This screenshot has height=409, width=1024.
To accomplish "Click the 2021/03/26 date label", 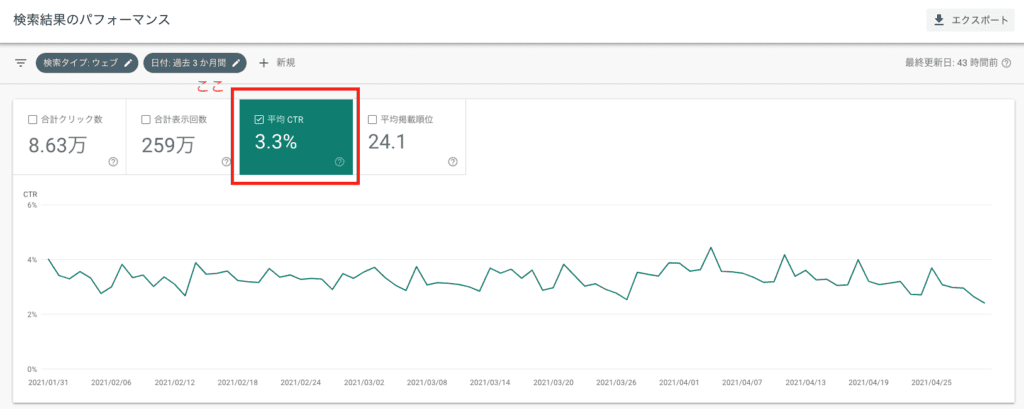I will (x=616, y=383).
